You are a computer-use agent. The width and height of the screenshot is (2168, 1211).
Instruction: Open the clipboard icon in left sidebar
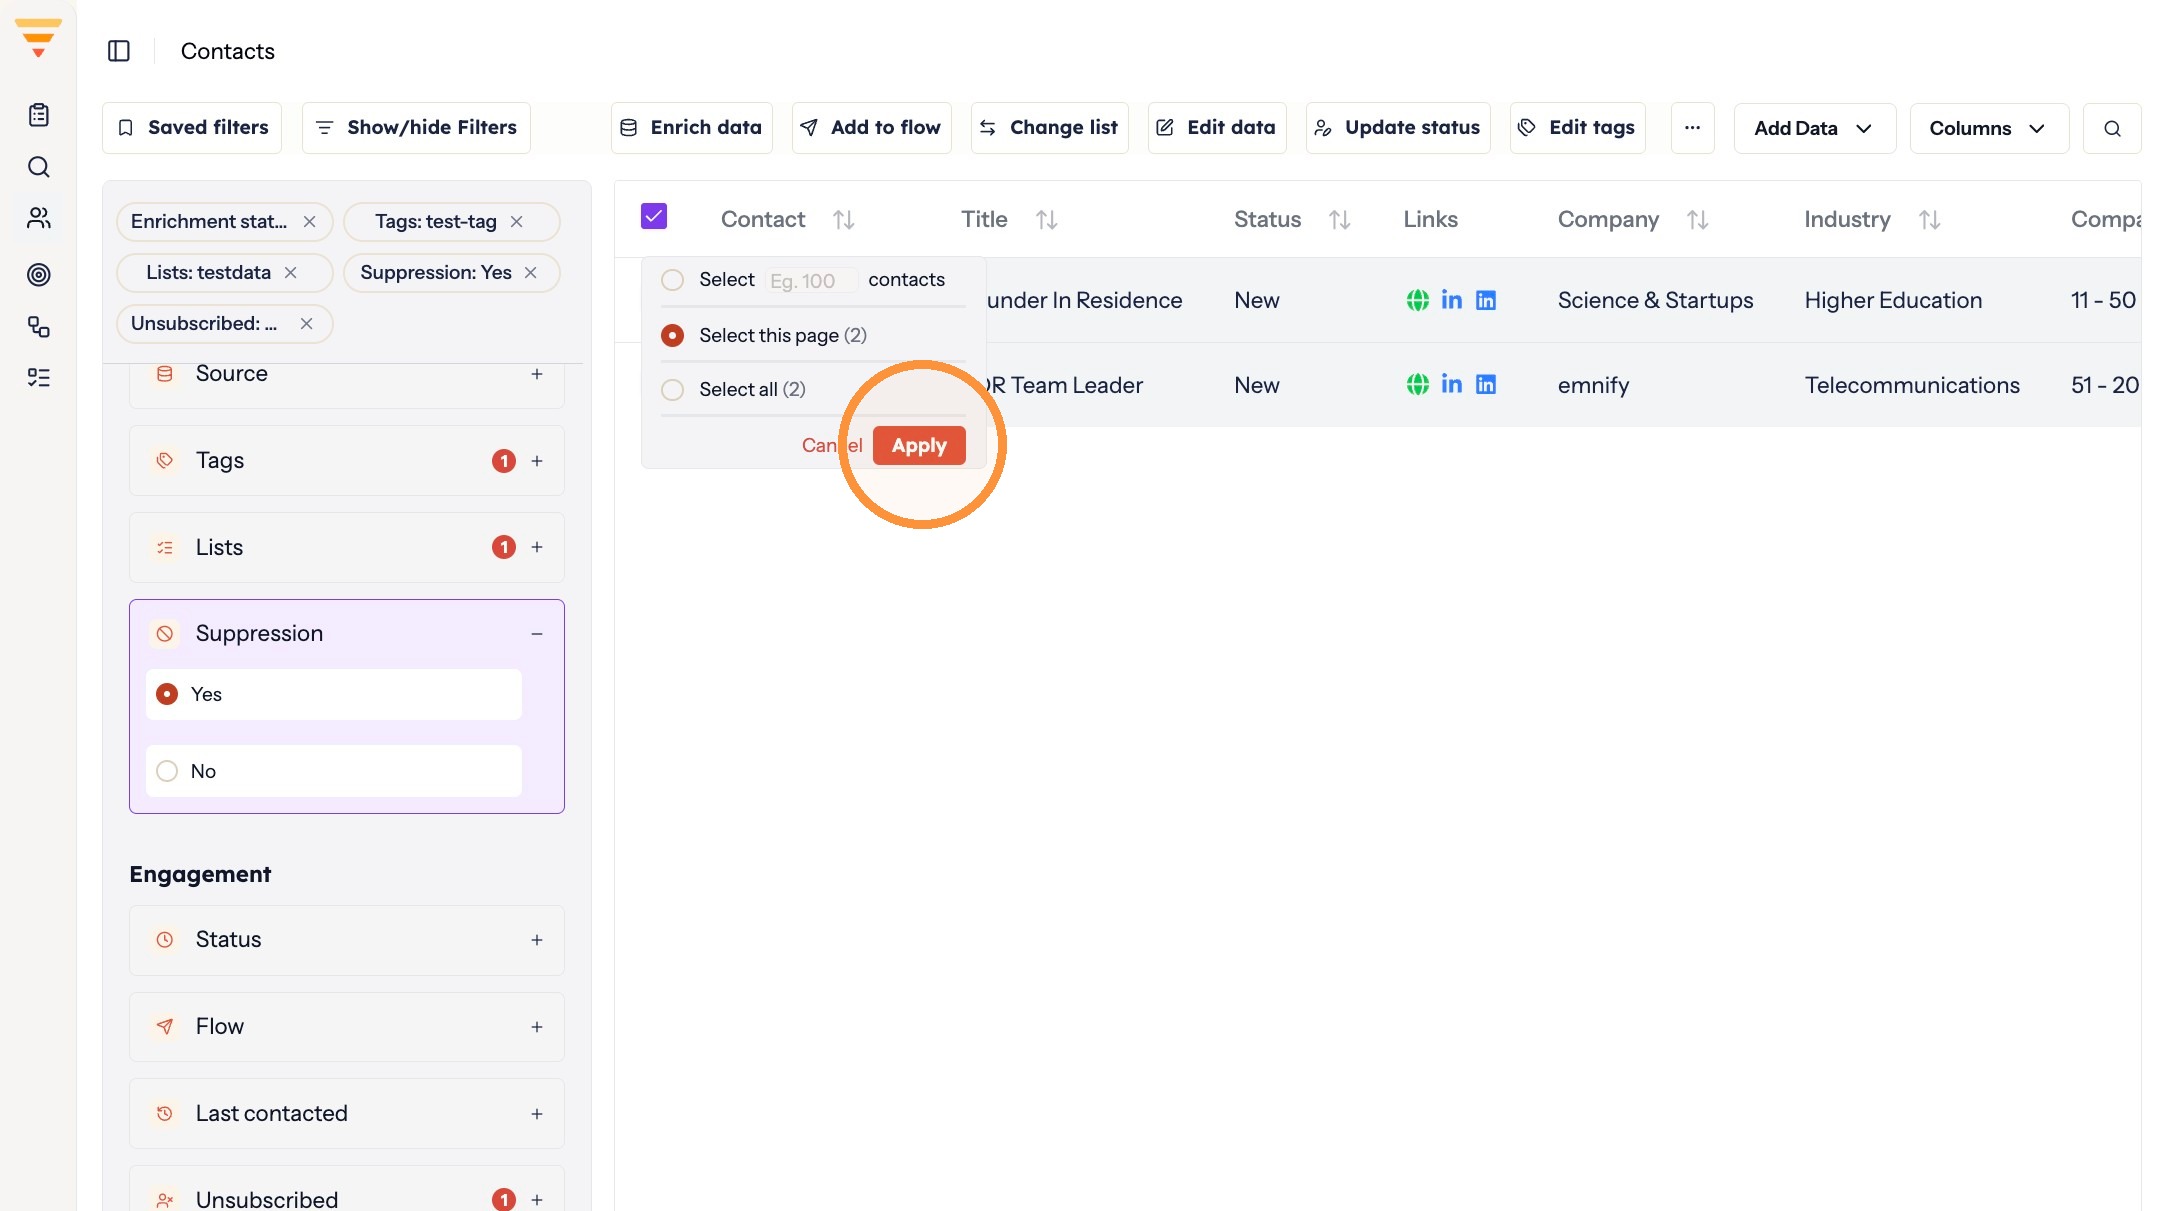point(39,115)
